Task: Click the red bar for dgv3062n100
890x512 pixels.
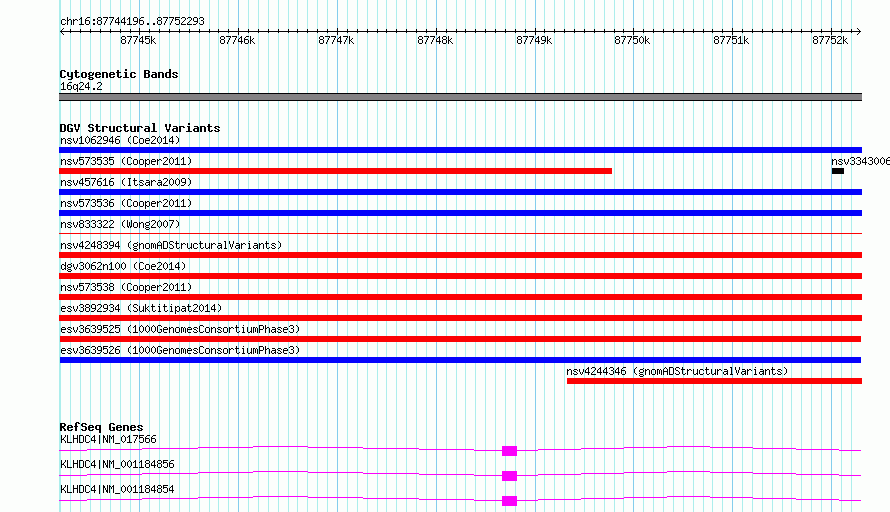Action: point(460,276)
